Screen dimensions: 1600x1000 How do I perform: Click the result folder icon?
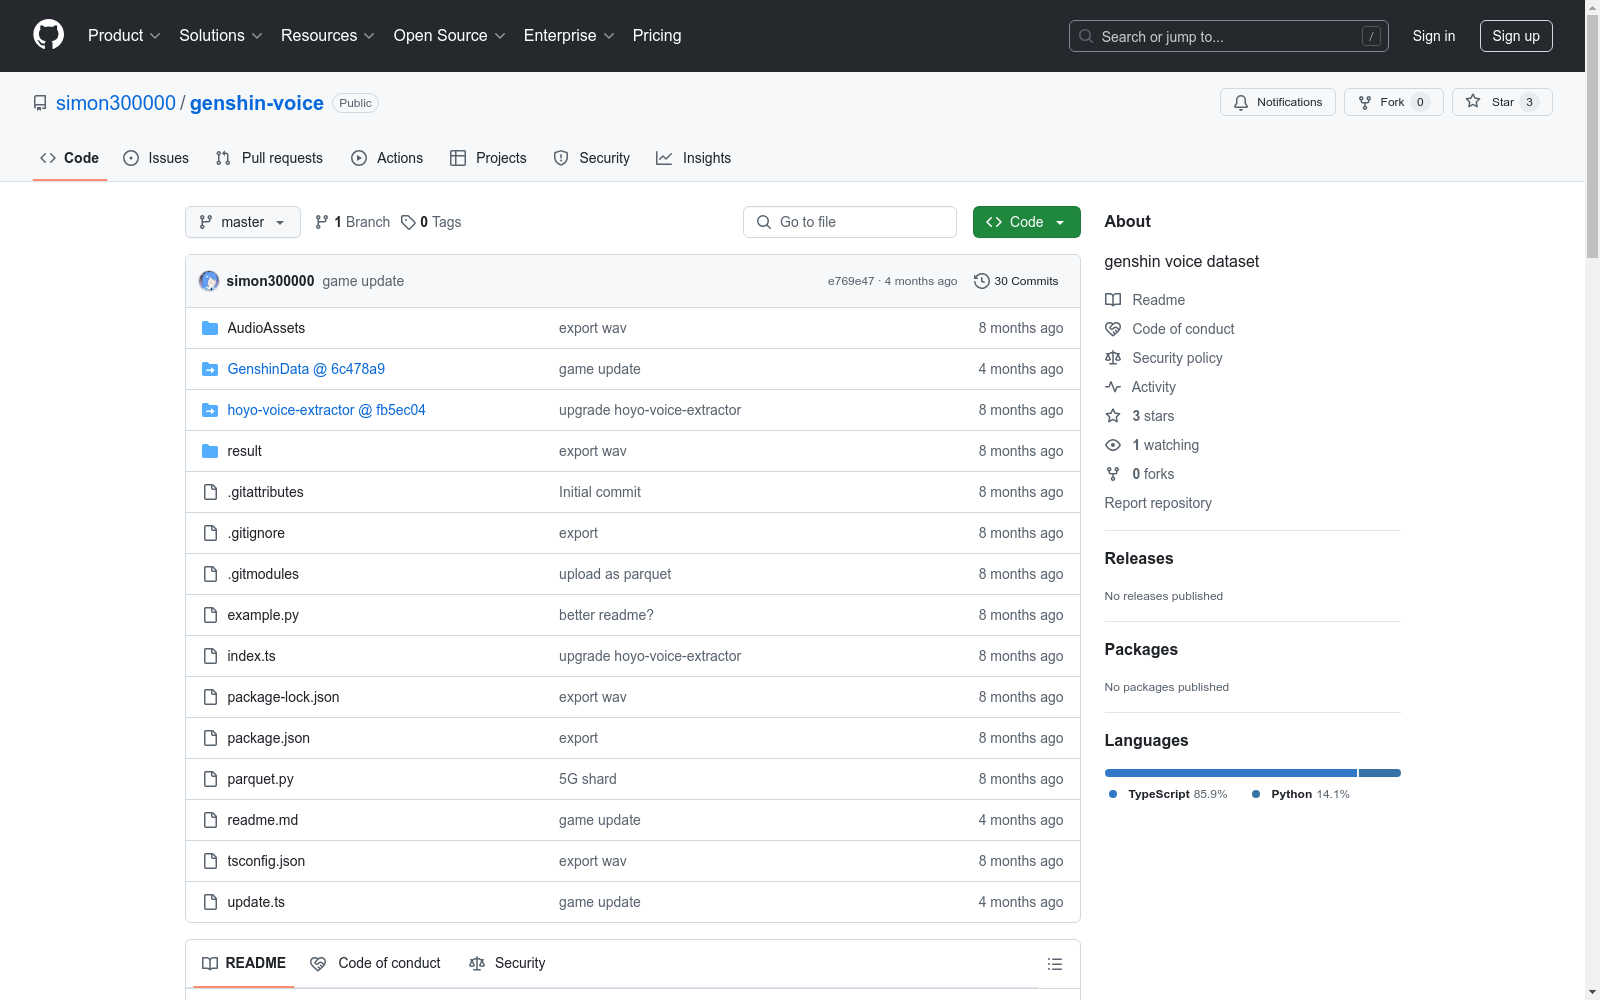[210, 451]
